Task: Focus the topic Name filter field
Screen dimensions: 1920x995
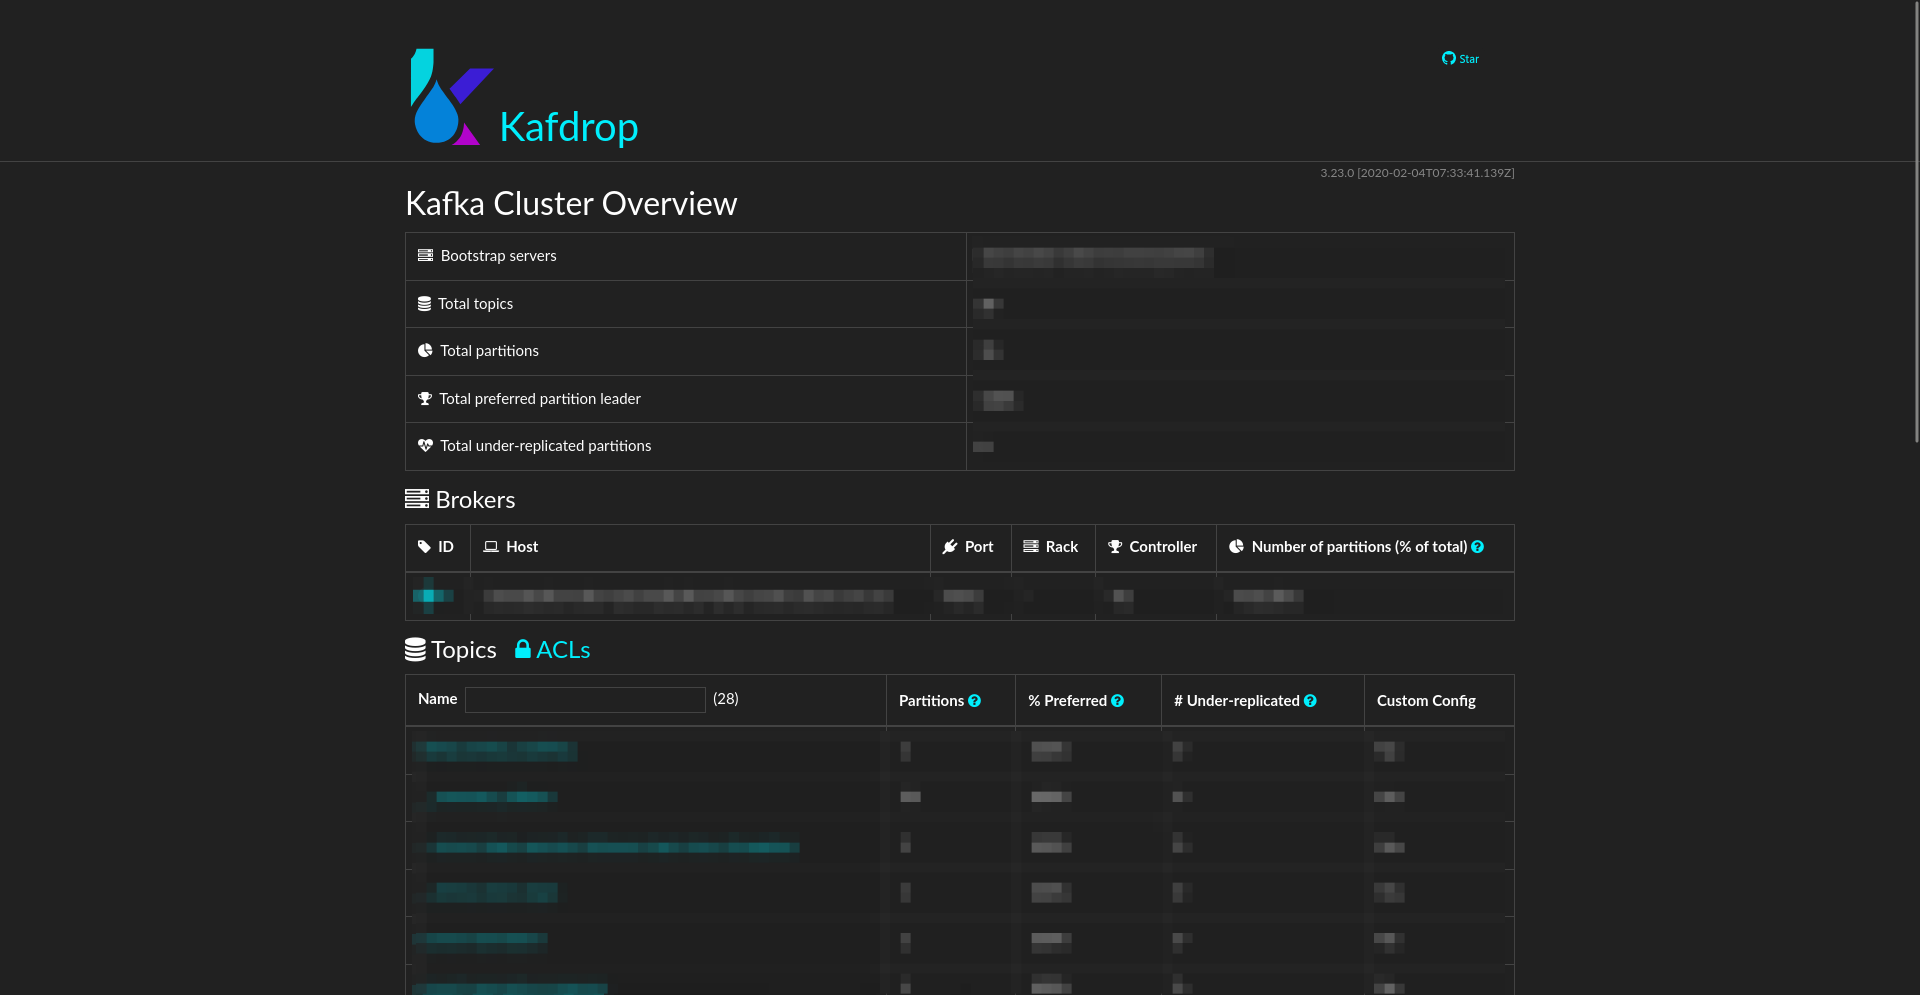Action: (x=585, y=700)
